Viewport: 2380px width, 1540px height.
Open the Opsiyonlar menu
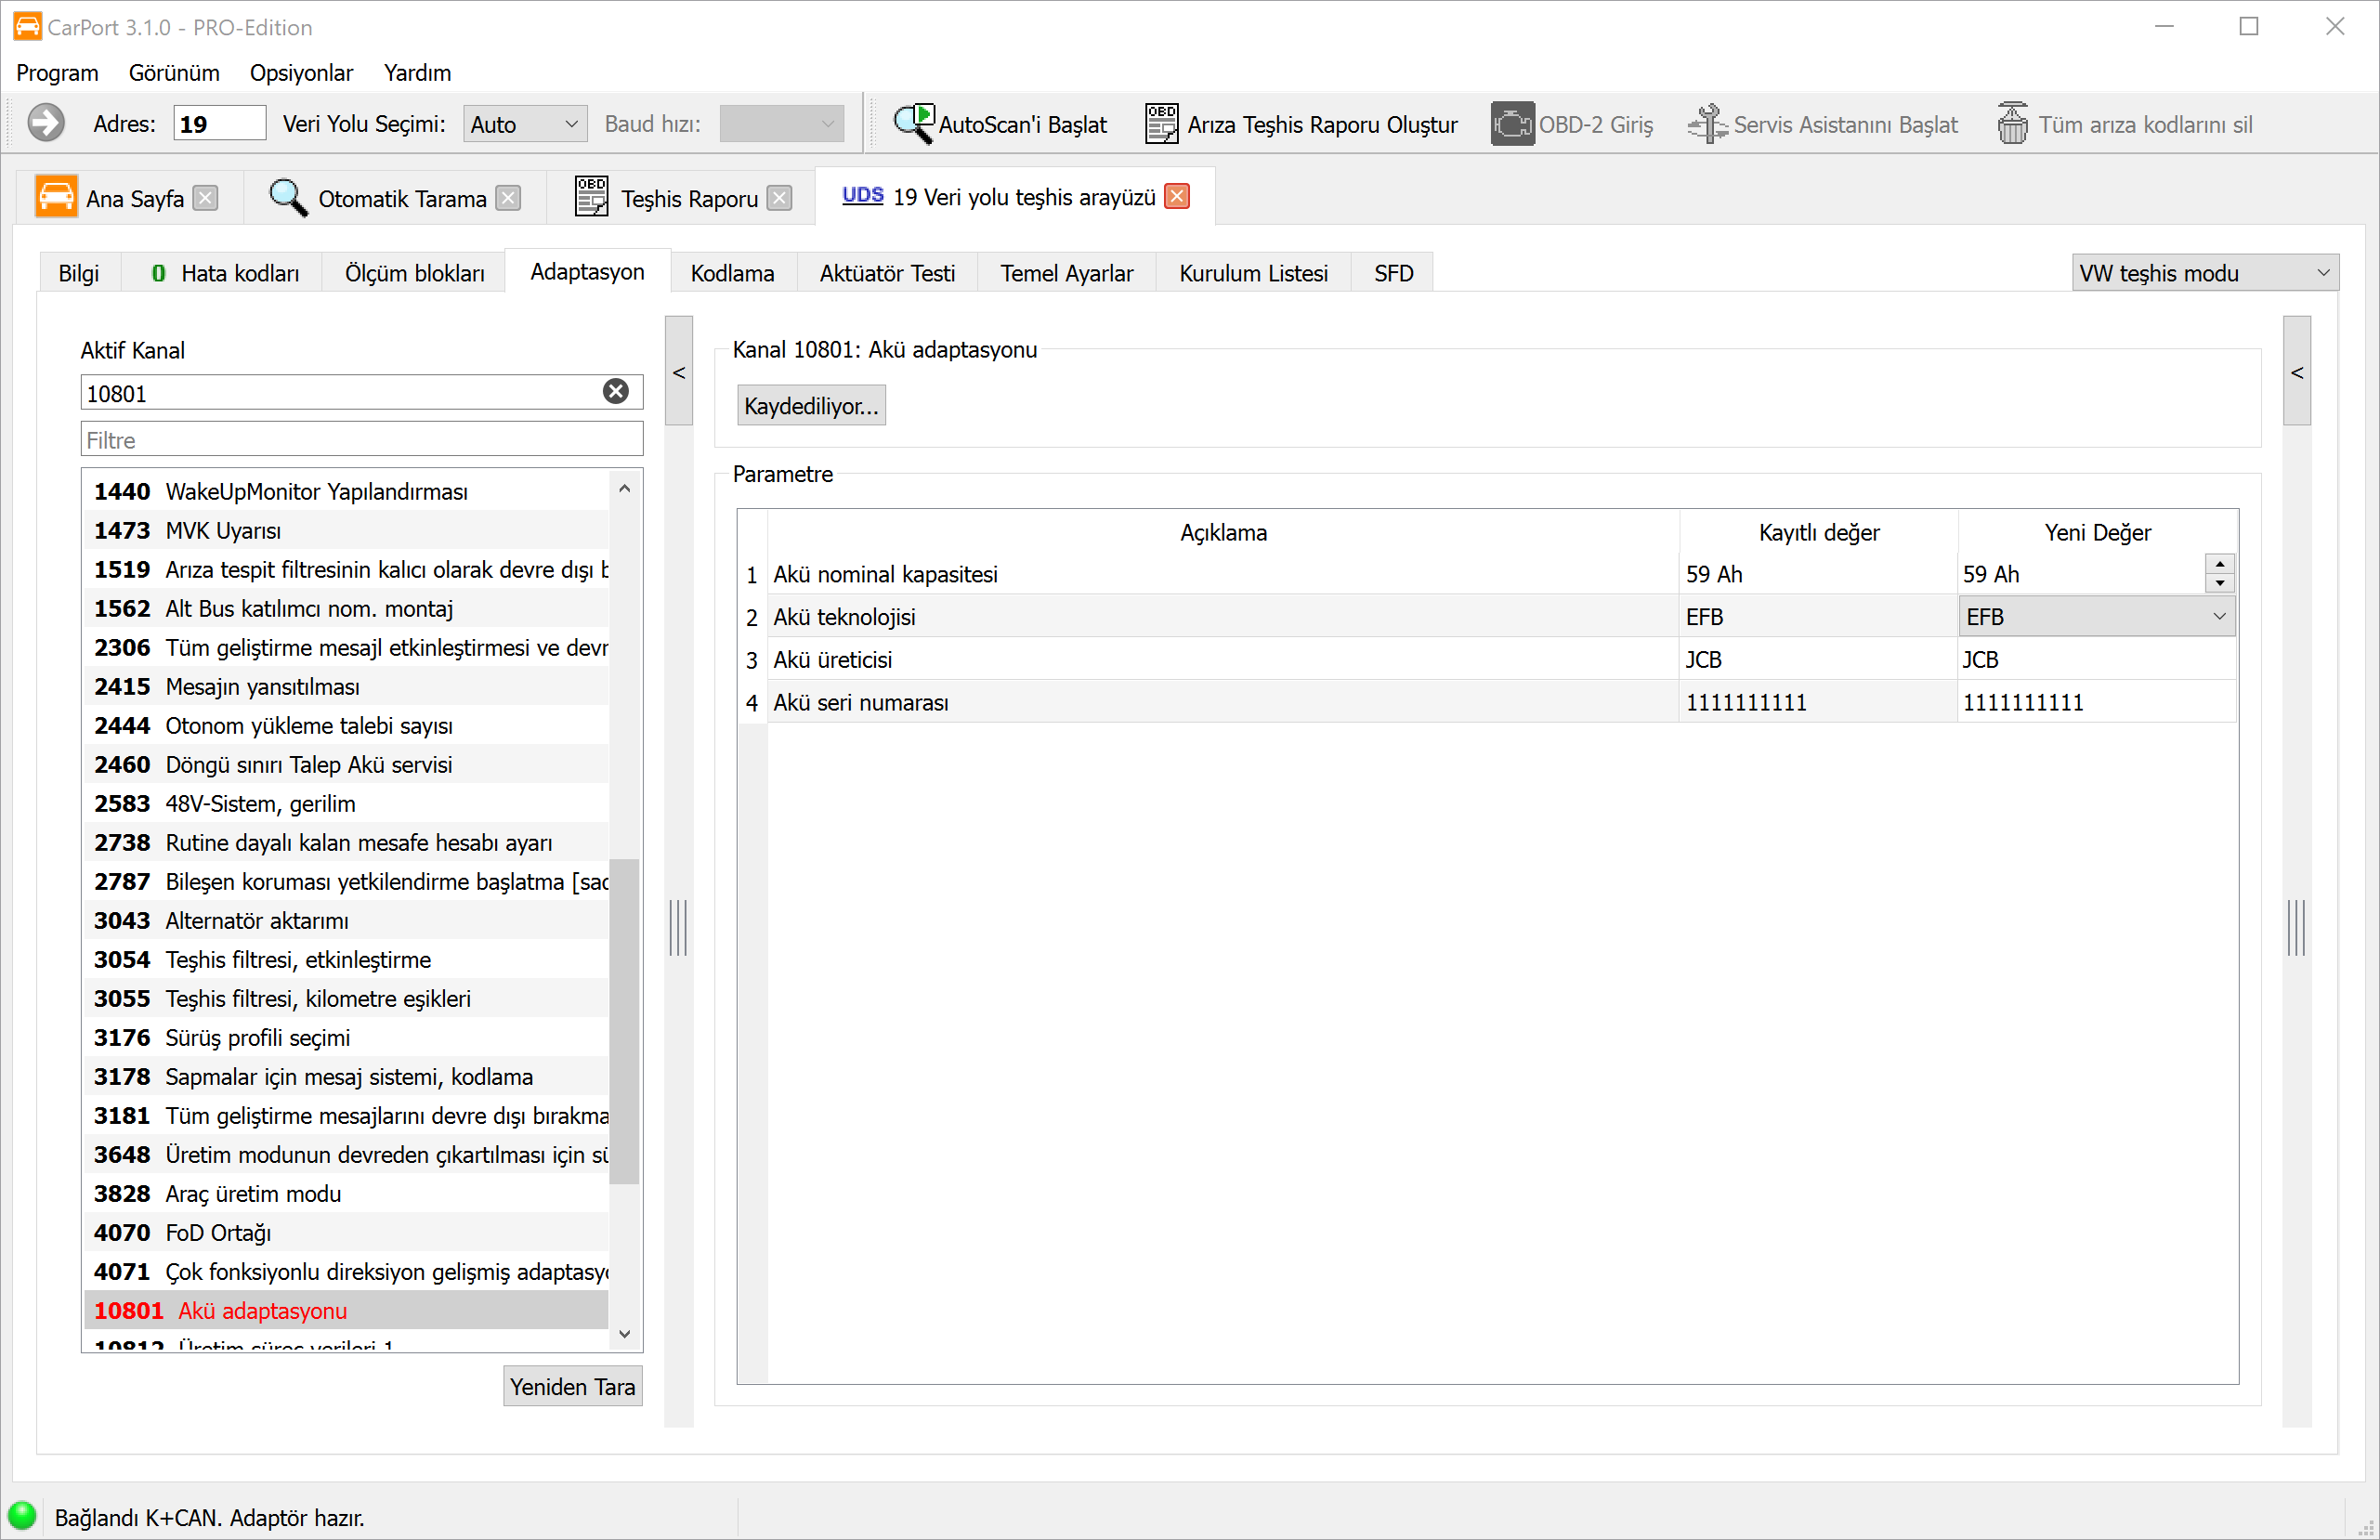[301, 73]
